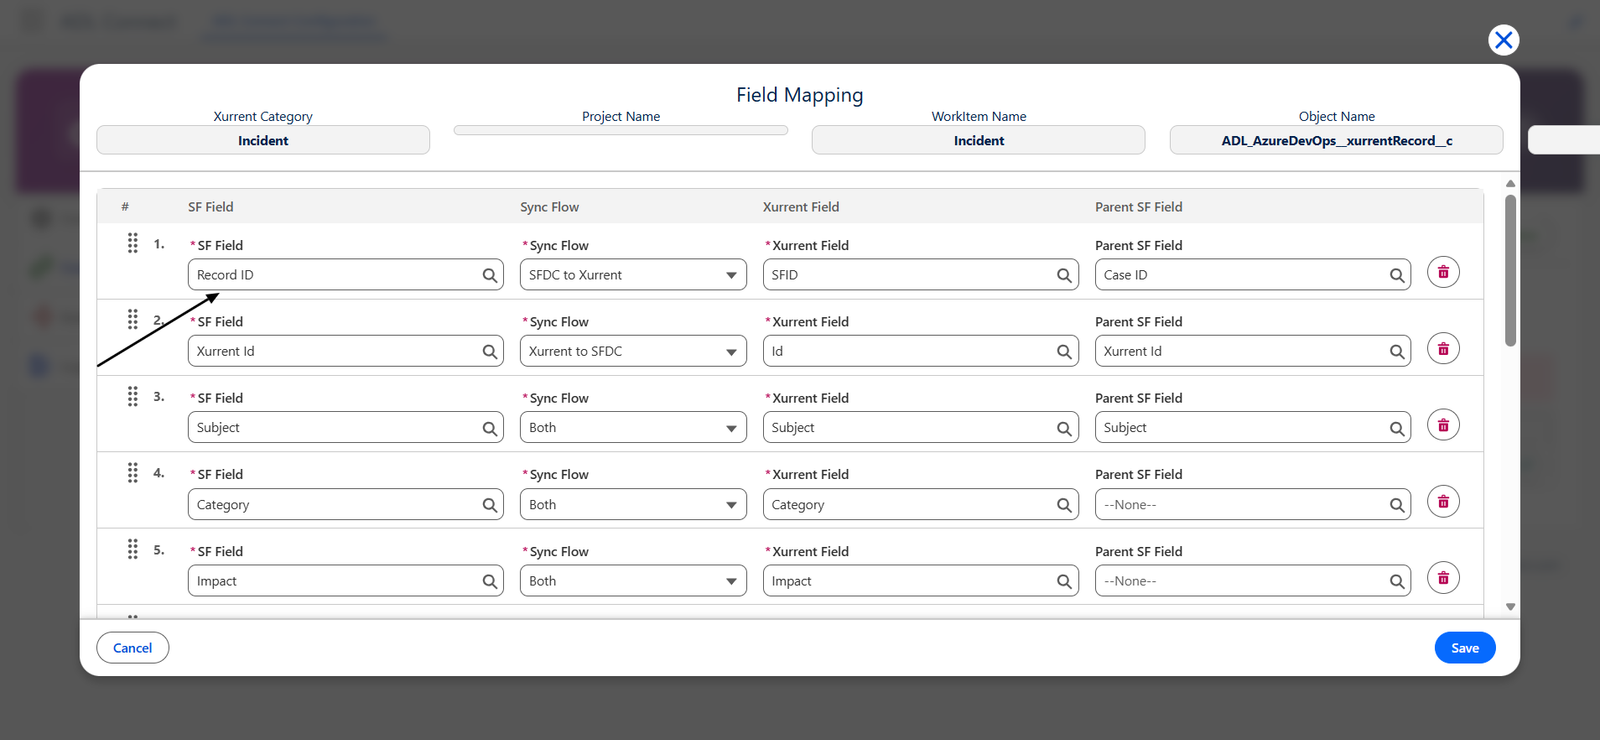Expand Sync Flow dropdown for row 4 Category
The image size is (1600, 740).
tap(633, 504)
